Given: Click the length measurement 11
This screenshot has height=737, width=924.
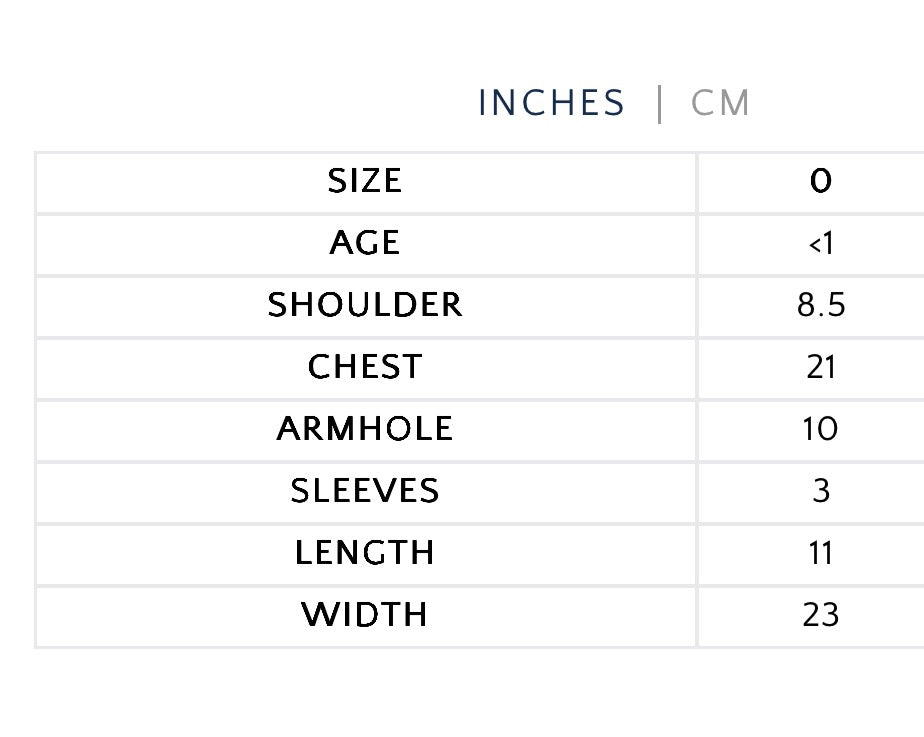Looking at the screenshot, I should (821, 553).
